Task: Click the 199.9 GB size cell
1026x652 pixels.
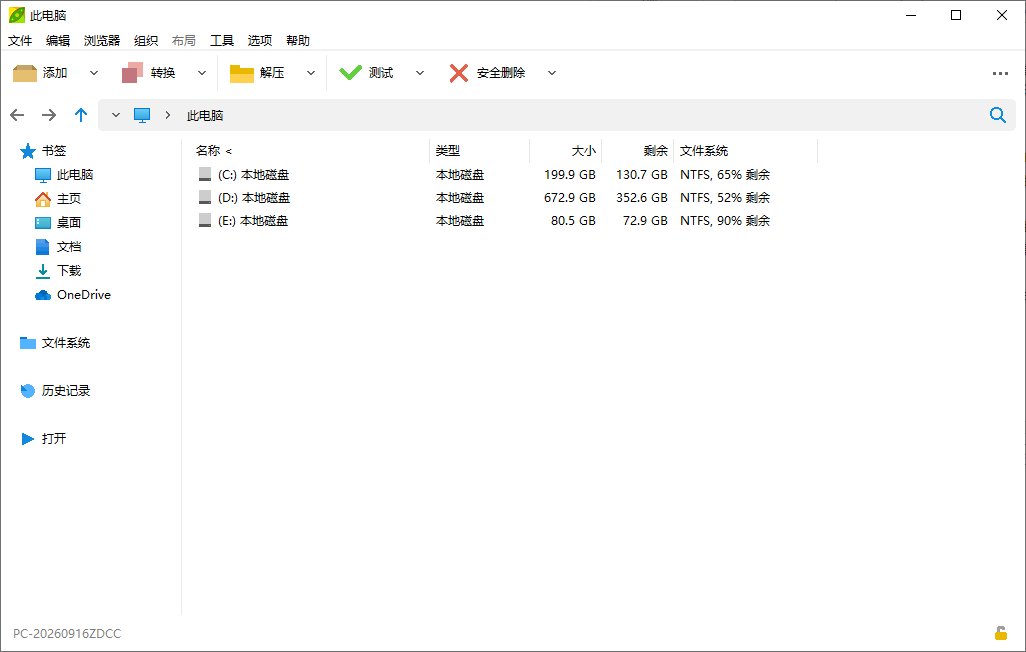Action: [x=570, y=175]
